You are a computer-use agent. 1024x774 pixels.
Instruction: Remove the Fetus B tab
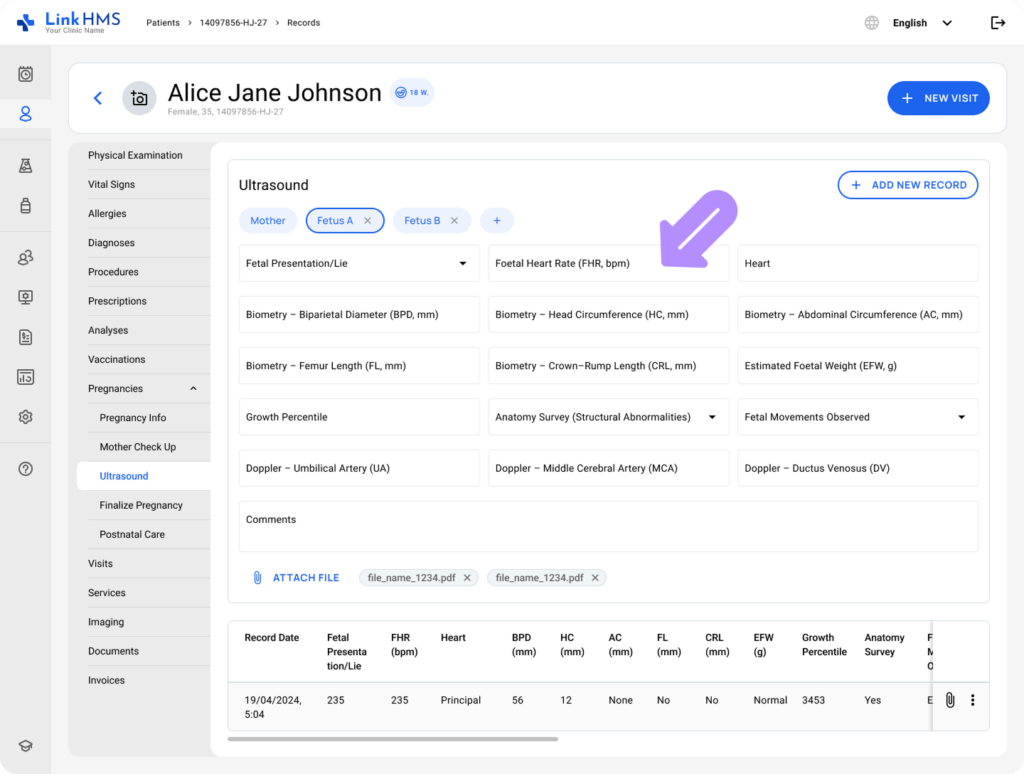(x=454, y=221)
